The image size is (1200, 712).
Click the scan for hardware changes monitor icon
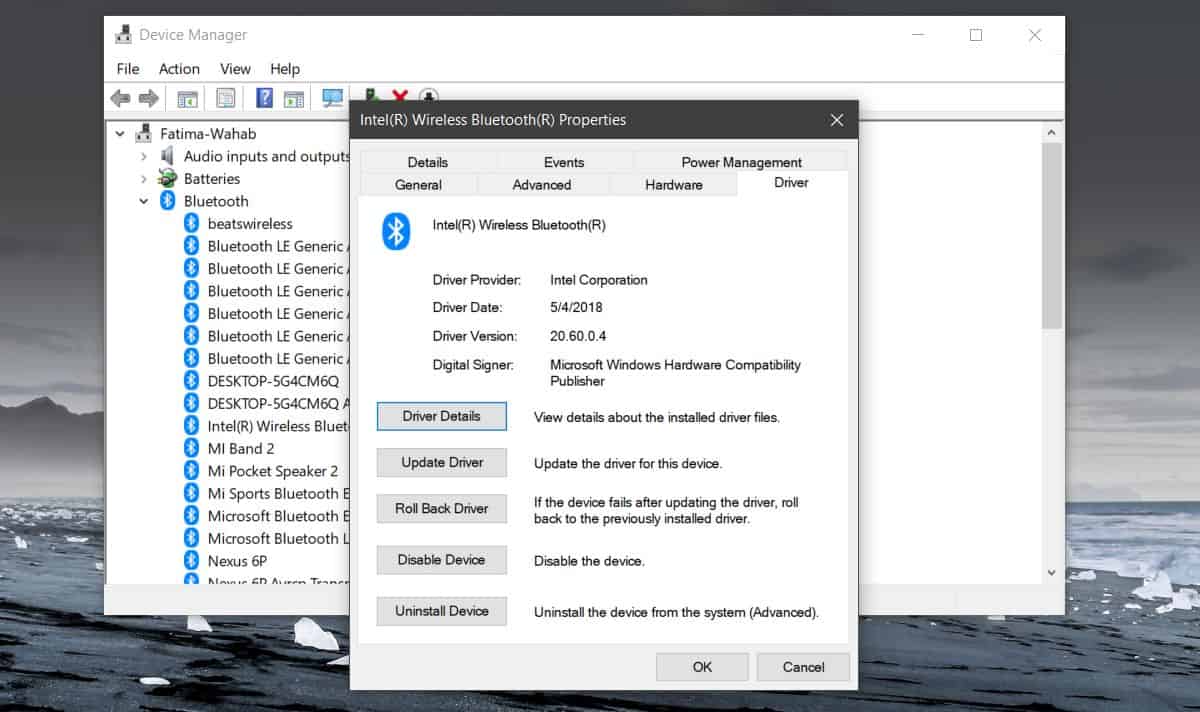pos(332,98)
